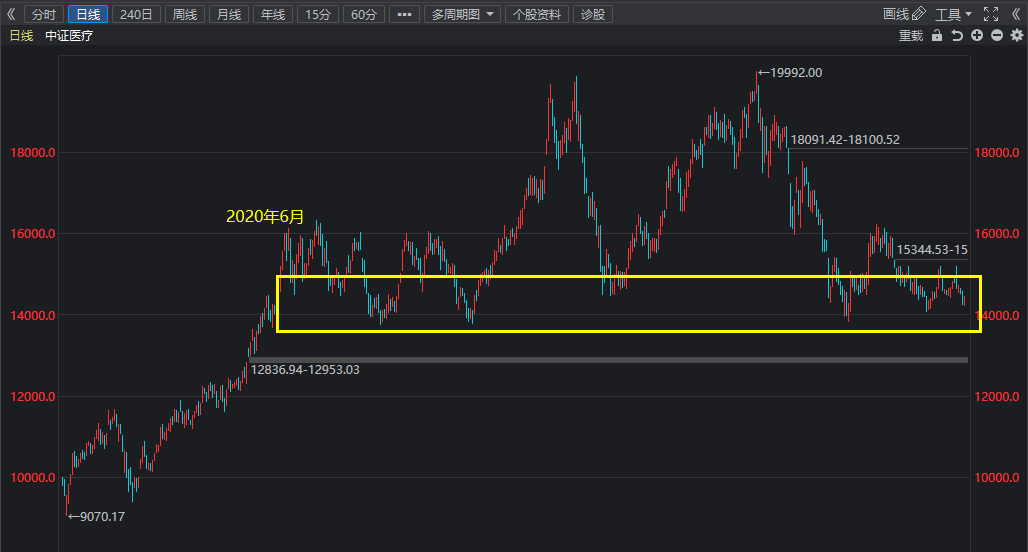The width and height of the screenshot is (1028, 552).
Task: Click the fullscreen expand arrows icon
Action: coord(991,14)
